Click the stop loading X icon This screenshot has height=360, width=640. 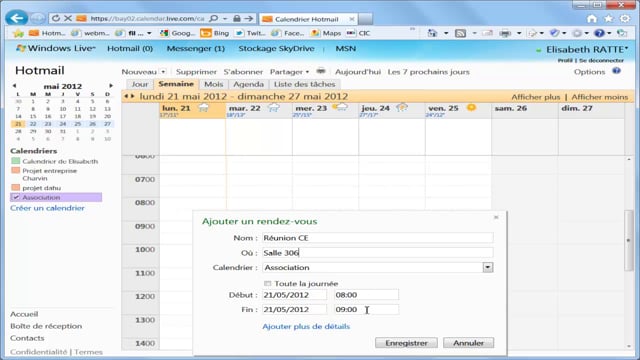click(68, 18)
